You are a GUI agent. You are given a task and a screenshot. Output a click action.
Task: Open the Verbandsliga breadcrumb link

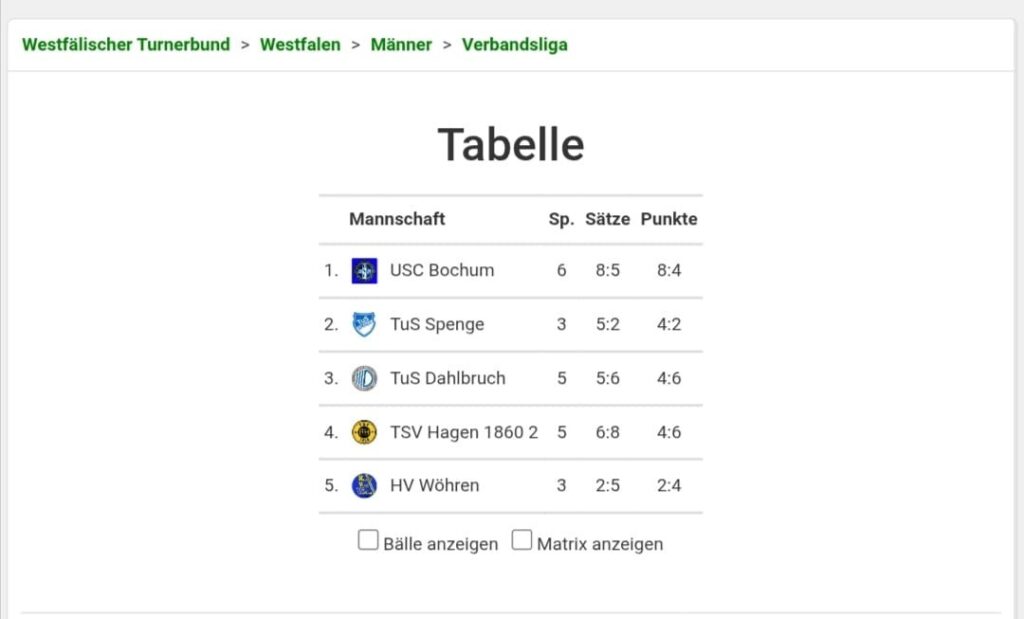point(515,44)
